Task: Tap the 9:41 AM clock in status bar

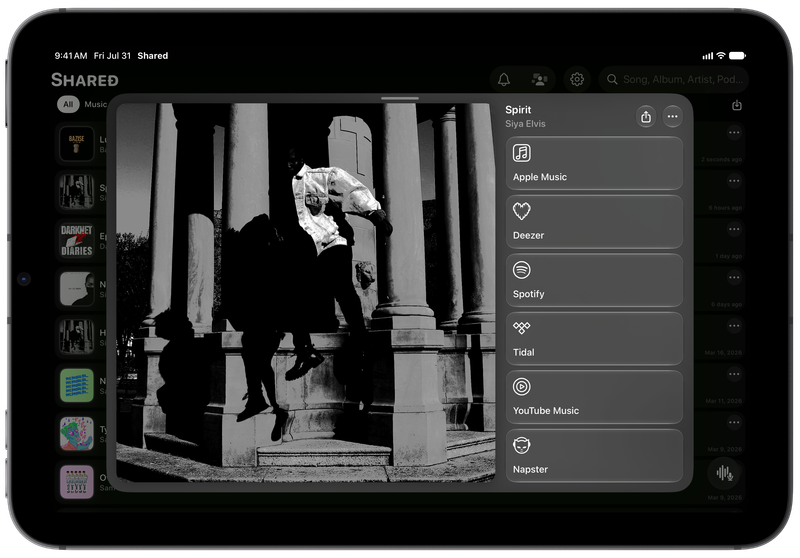Action: [x=71, y=56]
